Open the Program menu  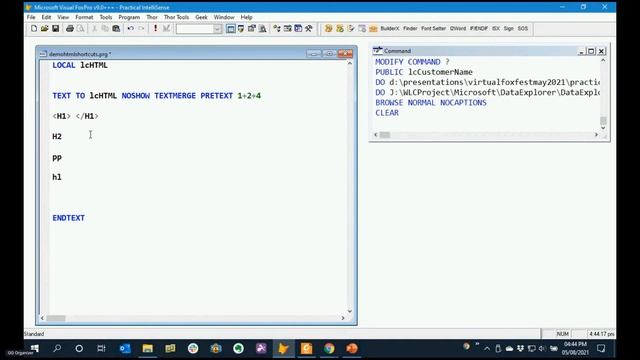pos(129,17)
